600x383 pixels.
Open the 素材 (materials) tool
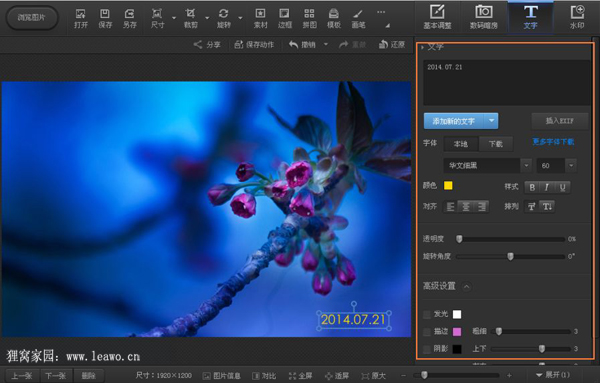point(260,19)
